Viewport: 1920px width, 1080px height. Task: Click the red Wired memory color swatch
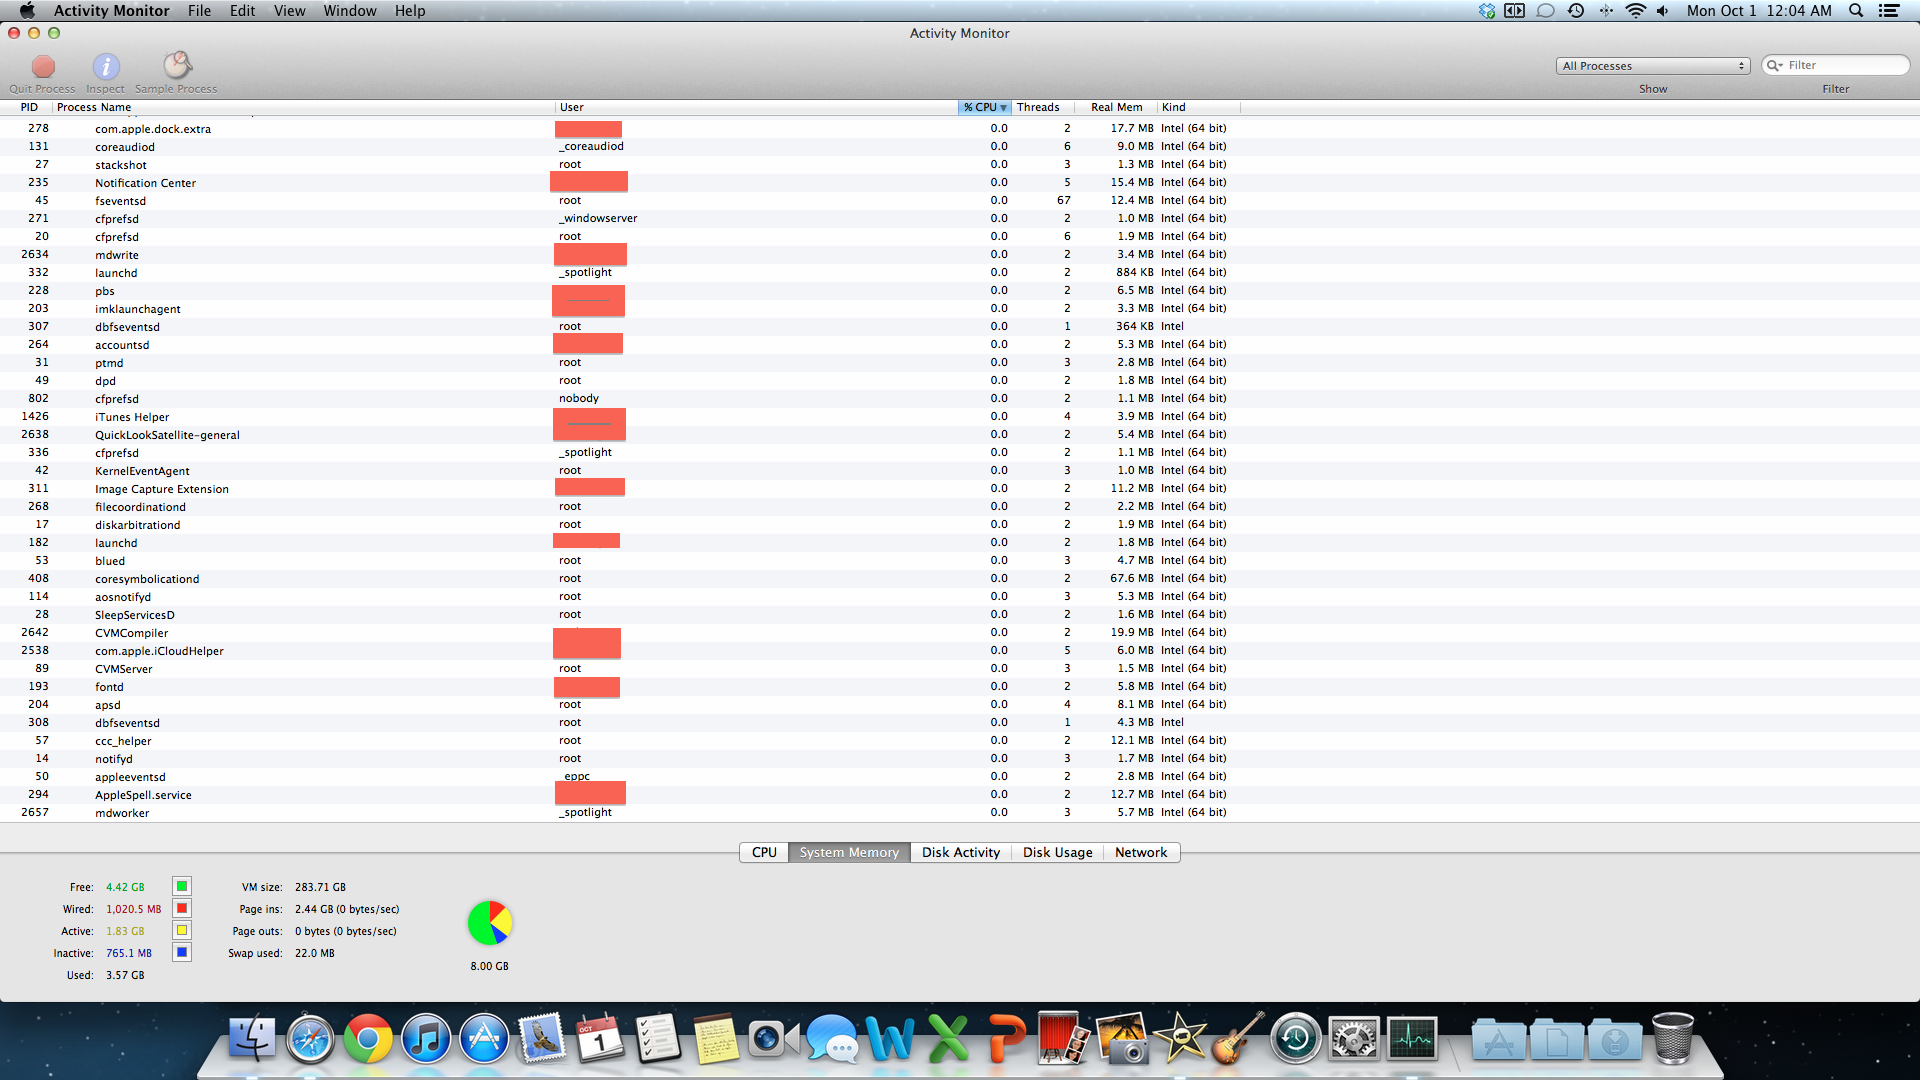pyautogui.click(x=182, y=908)
